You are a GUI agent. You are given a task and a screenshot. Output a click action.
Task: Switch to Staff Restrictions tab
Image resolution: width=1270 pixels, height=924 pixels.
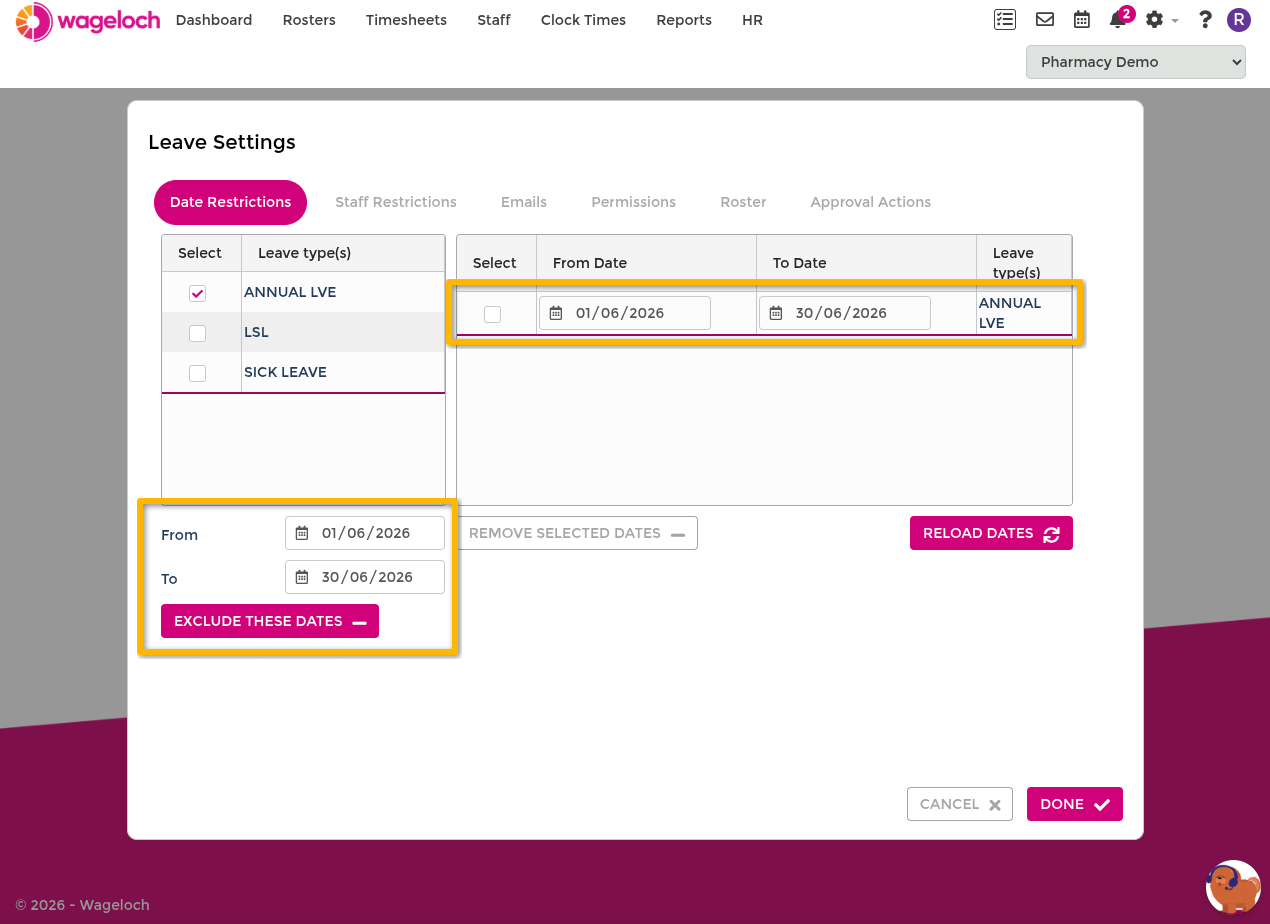click(396, 202)
